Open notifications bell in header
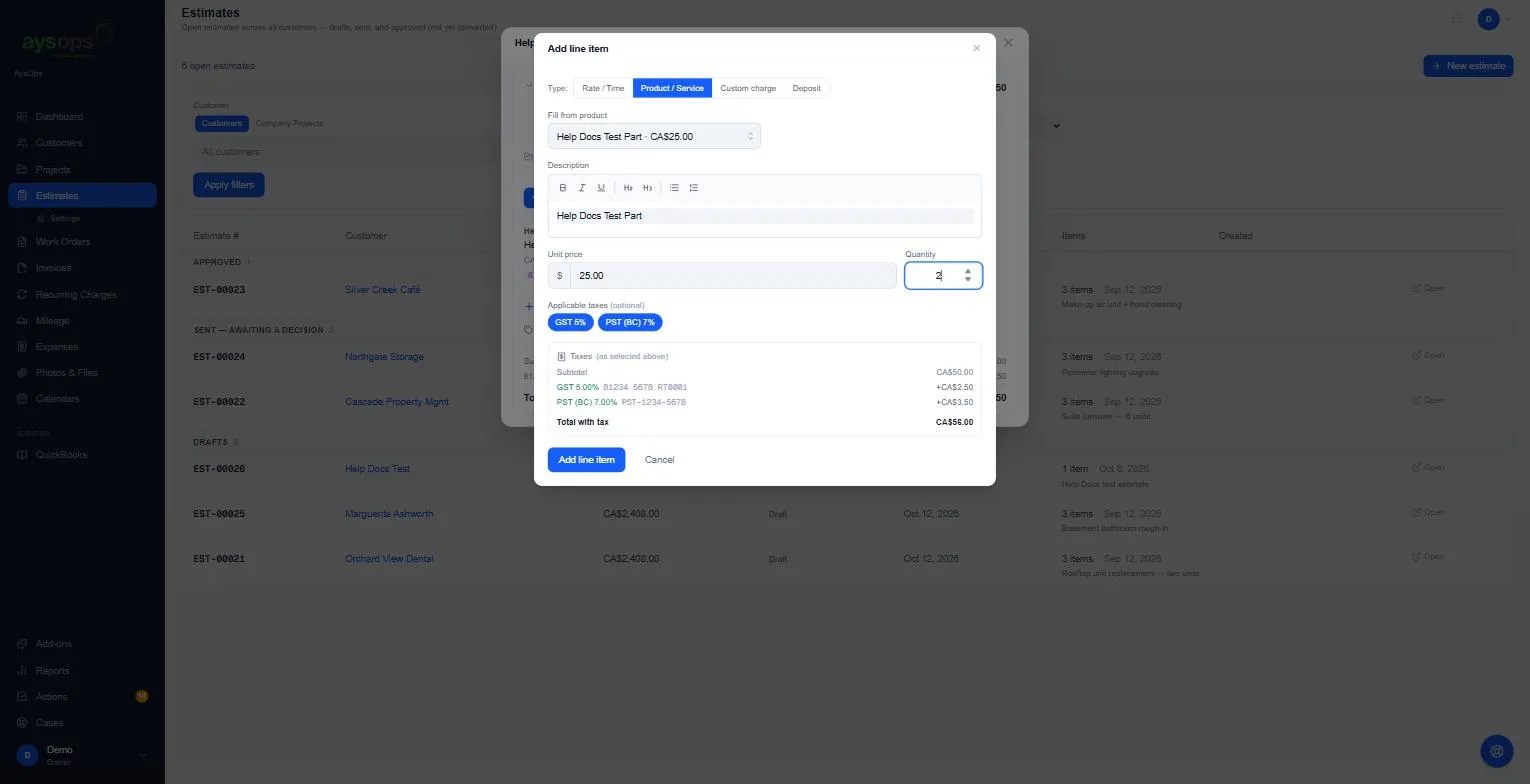Viewport: 1530px width, 784px height. click(1457, 19)
